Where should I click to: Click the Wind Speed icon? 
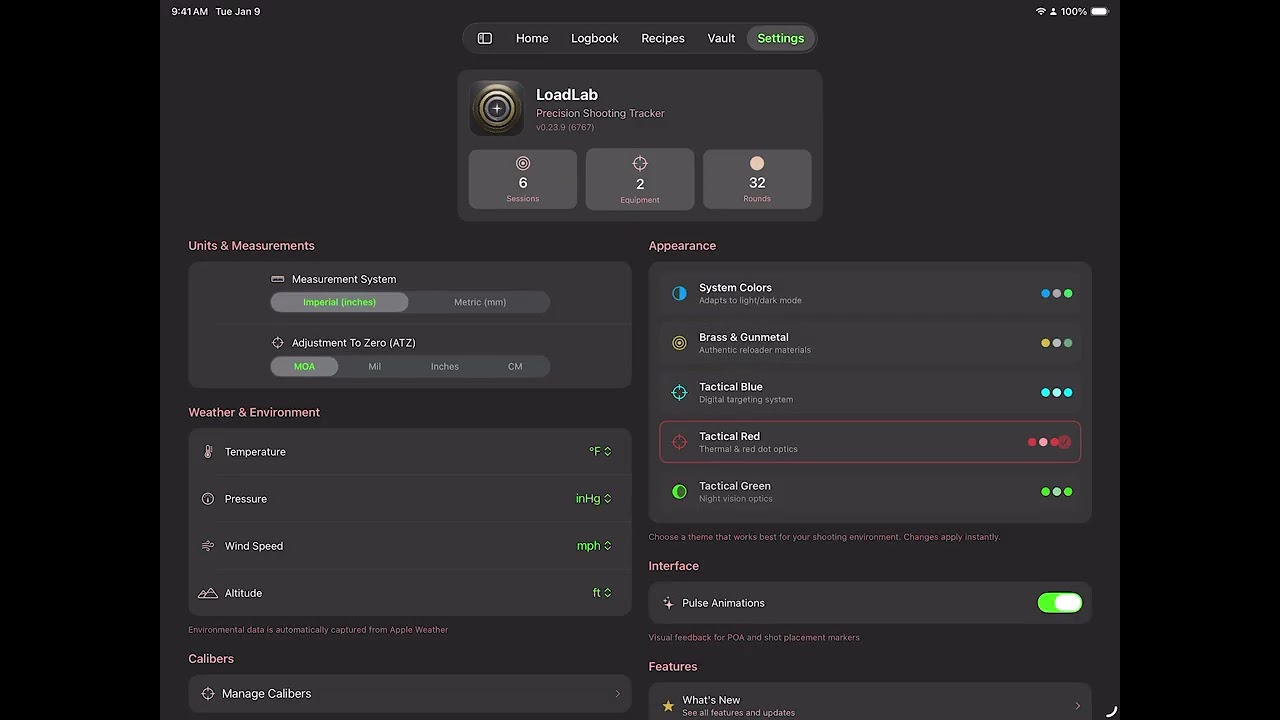(208, 546)
